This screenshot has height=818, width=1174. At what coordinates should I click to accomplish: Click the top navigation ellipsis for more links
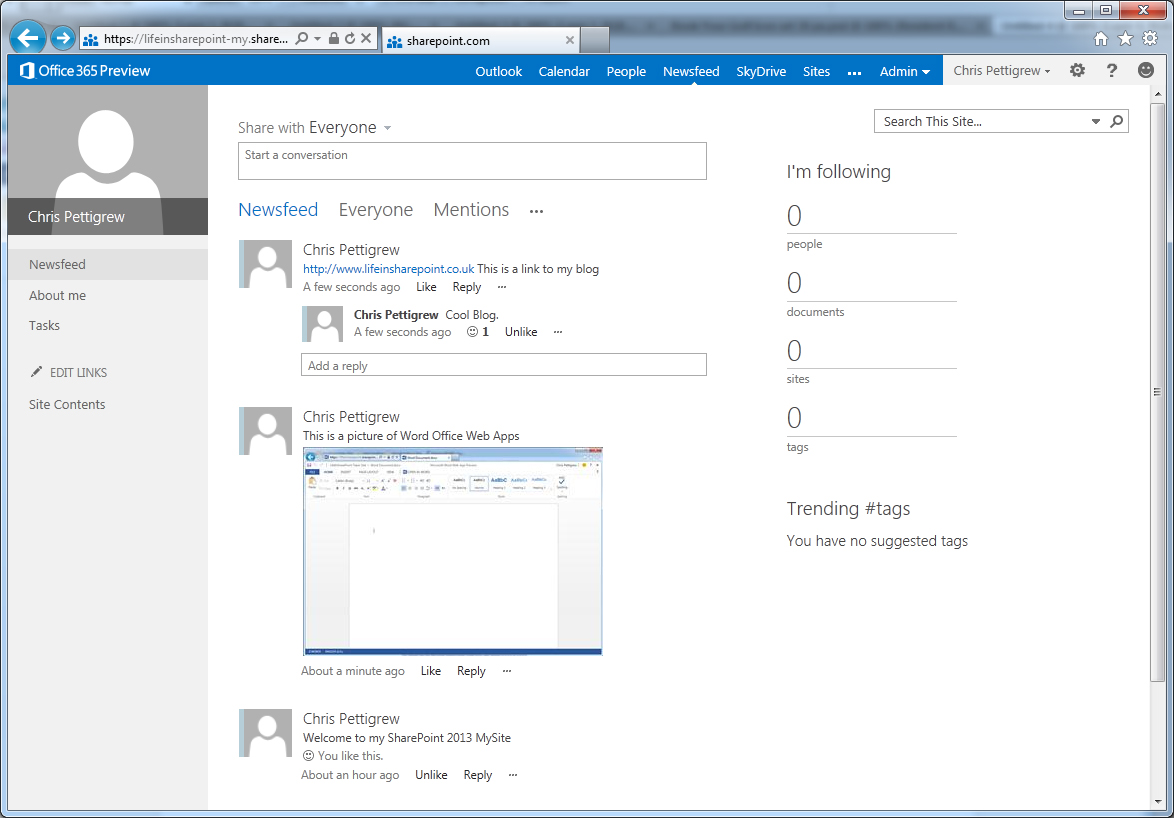click(854, 73)
